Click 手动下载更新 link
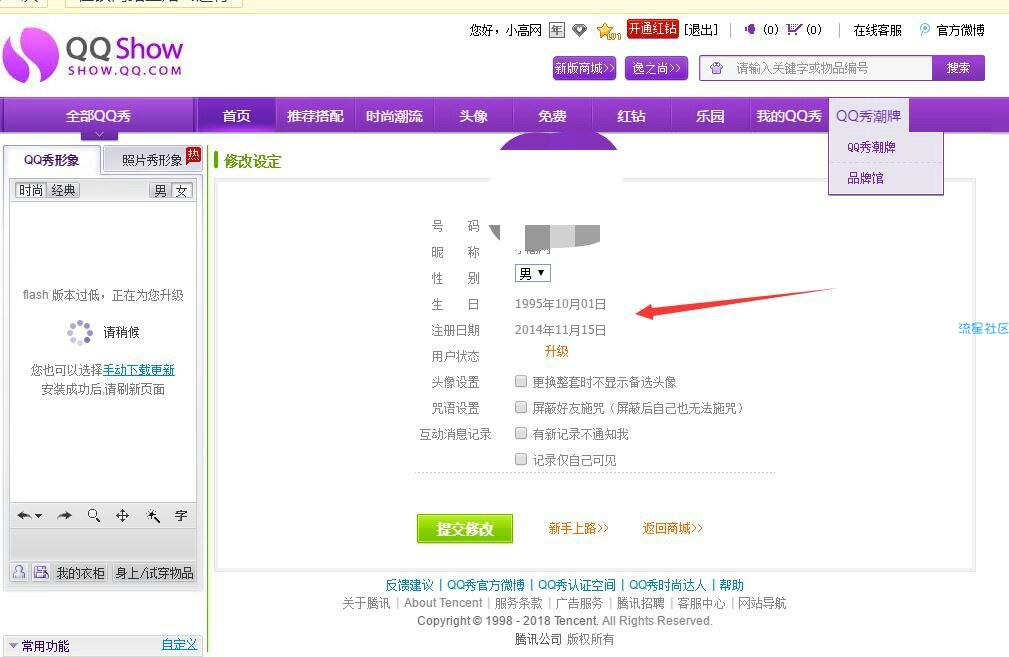Viewport: 1009px width, 657px height. 139,370
